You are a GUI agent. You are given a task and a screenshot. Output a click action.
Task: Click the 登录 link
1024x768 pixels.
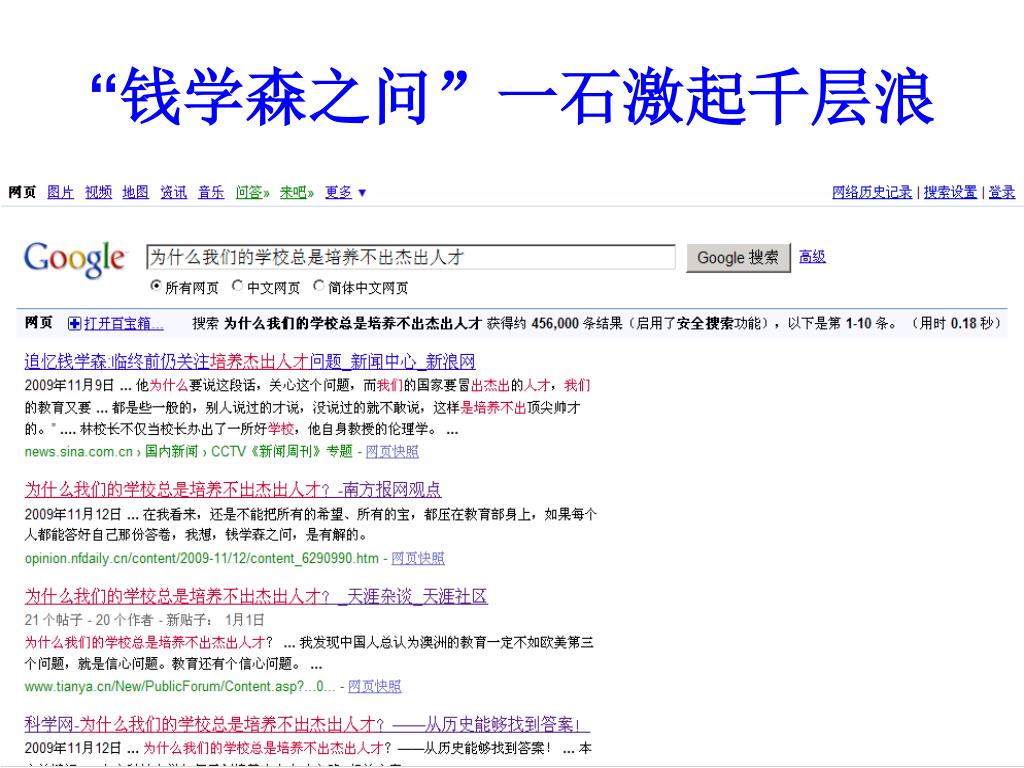tap(1001, 192)
